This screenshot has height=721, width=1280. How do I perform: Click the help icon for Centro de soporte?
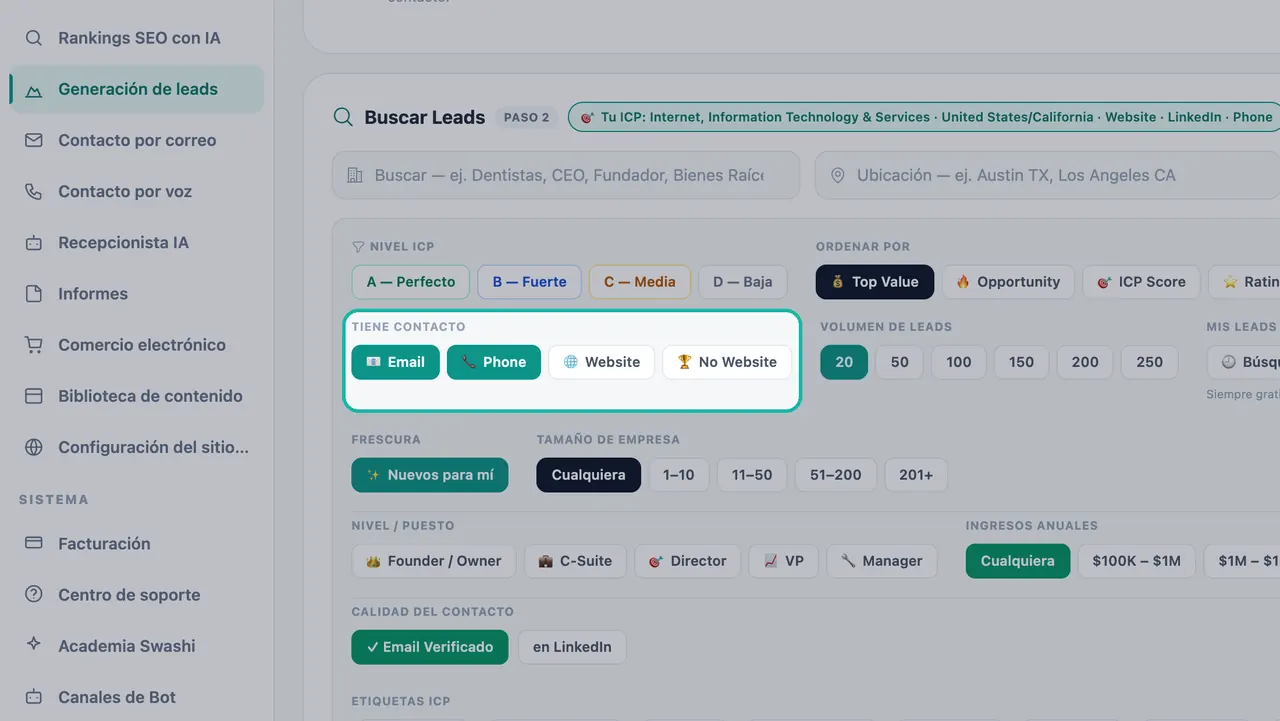point(34,594)
